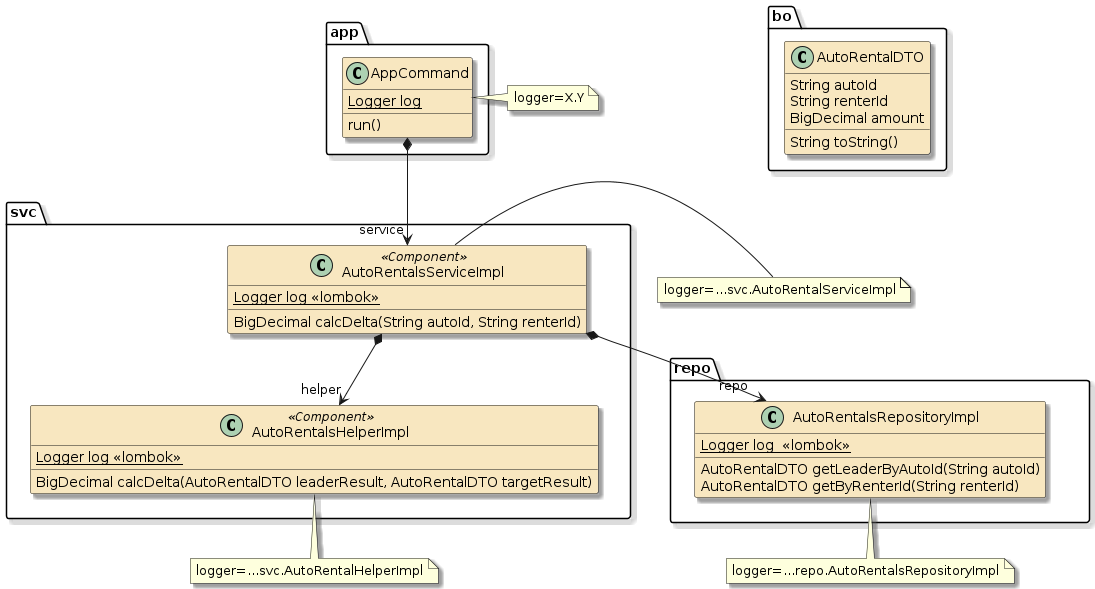Click the composition diamond toward the helper class

point(378,340)
